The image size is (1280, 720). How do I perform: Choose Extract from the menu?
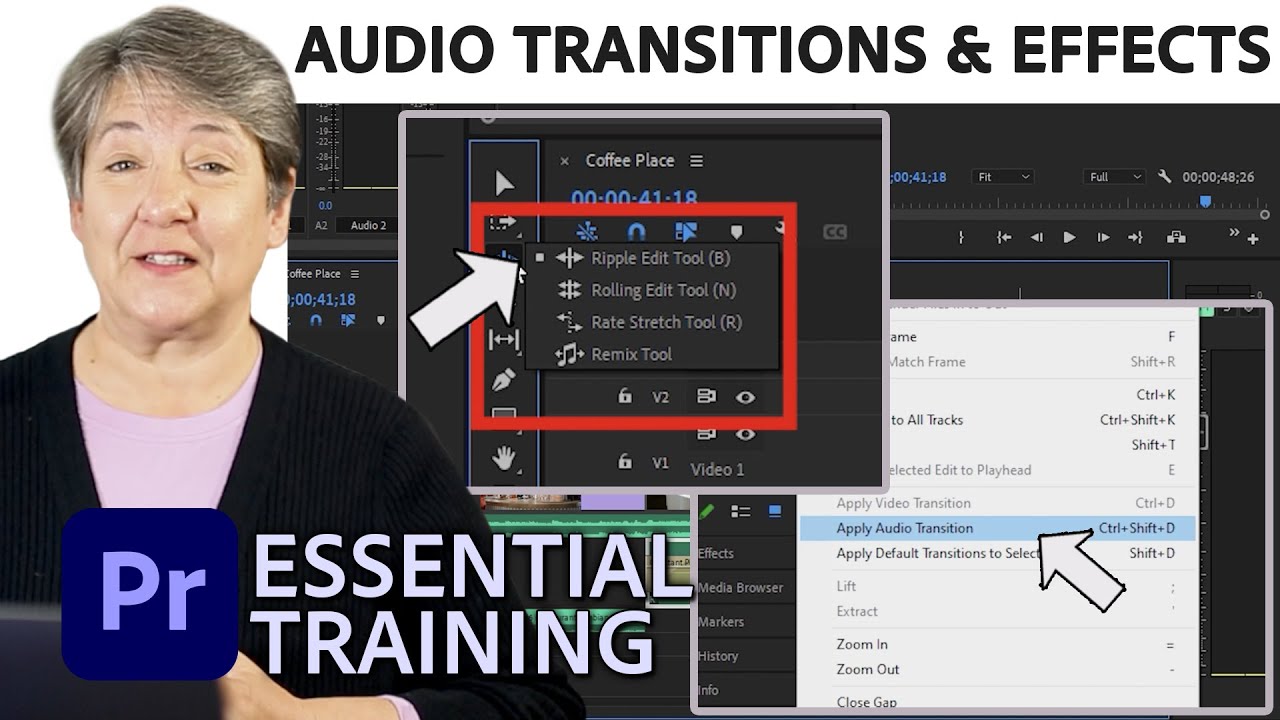tap(997, 611)
